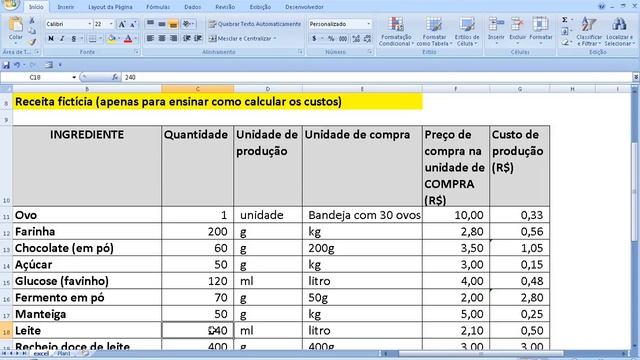The height and width of the screenshot is (360, 640).
Task: Open font size 22 dropdown
Action: click(x=111, y=24)
